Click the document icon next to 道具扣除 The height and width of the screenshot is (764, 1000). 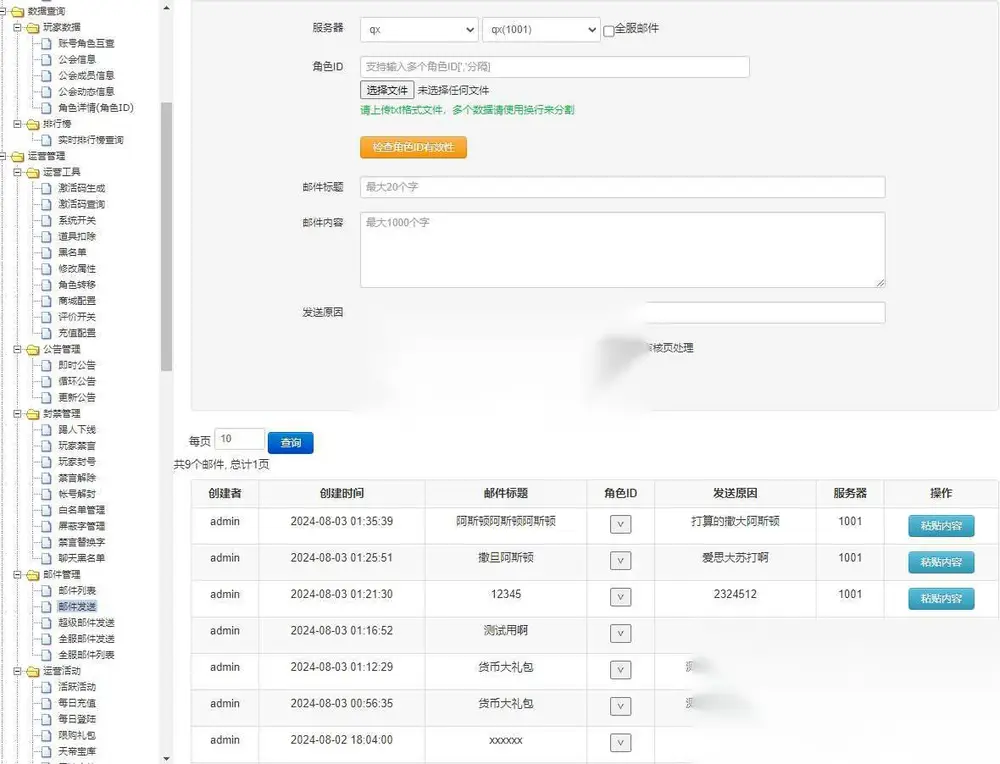point(46,236)
